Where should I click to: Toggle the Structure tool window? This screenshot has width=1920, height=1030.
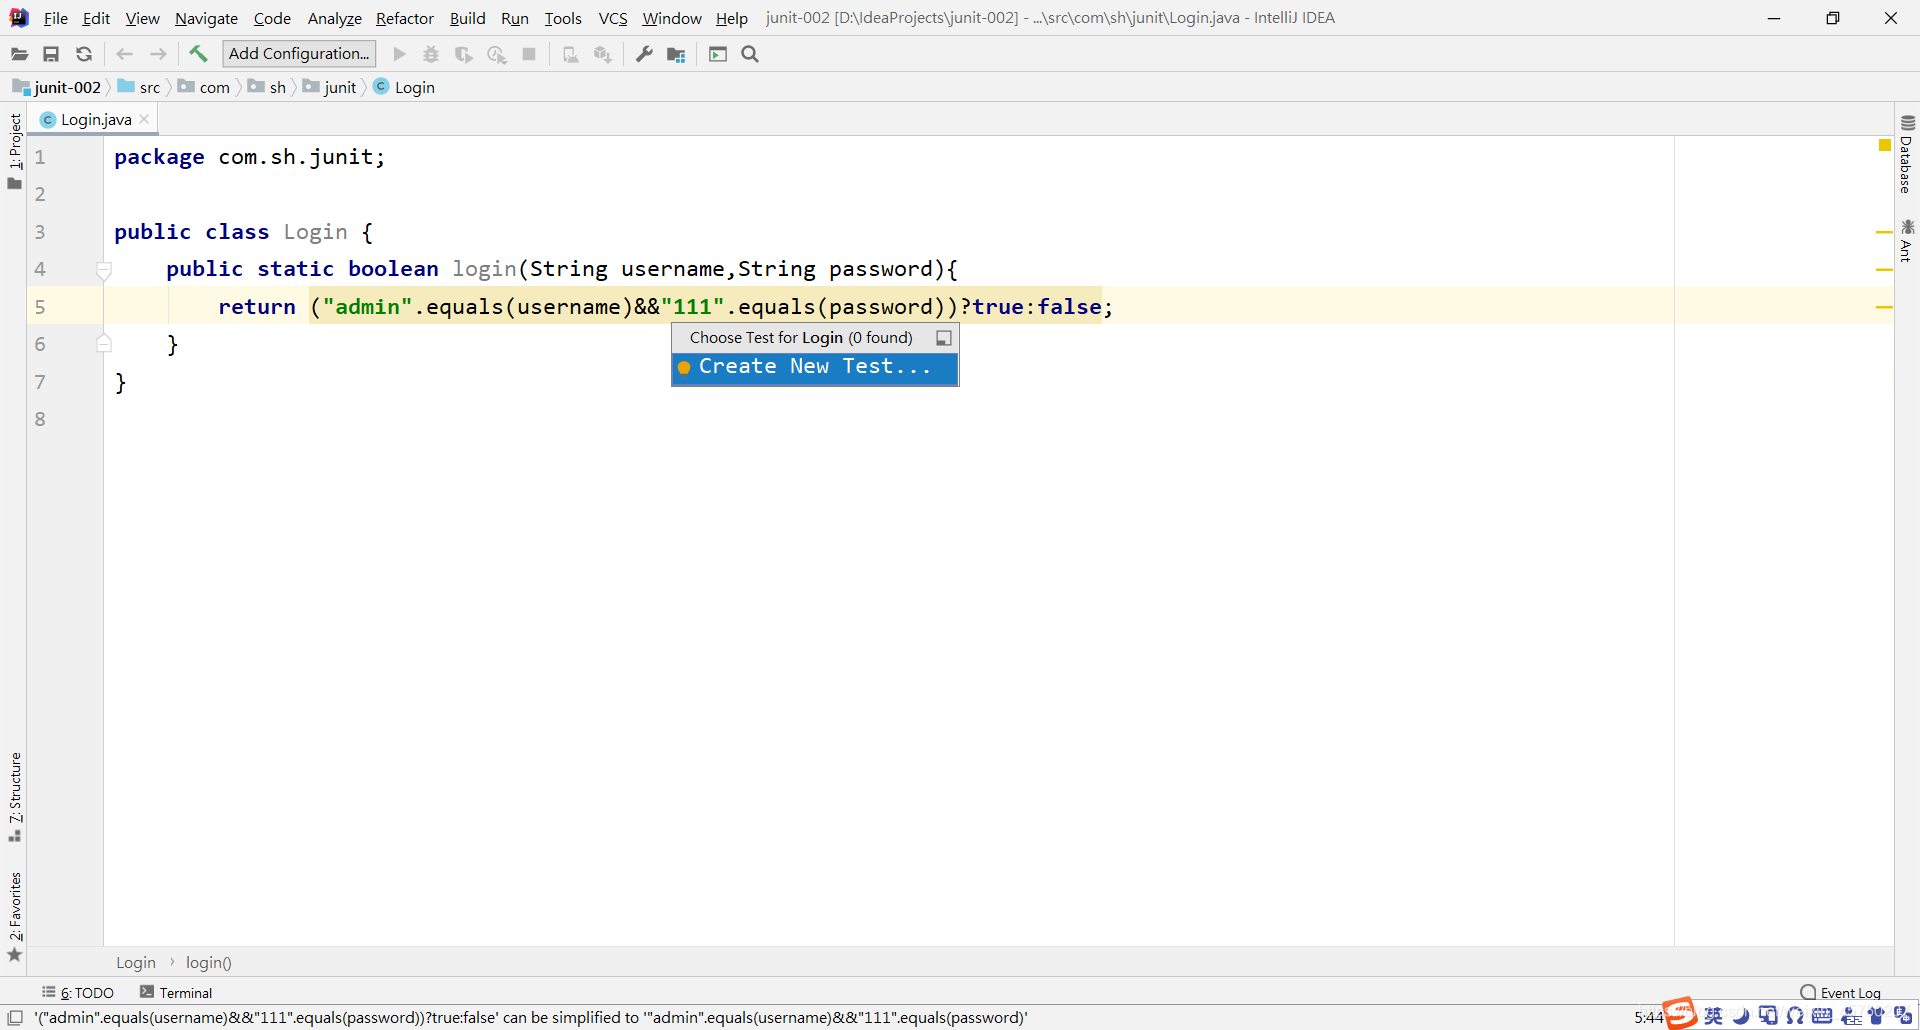coord(14,797)
